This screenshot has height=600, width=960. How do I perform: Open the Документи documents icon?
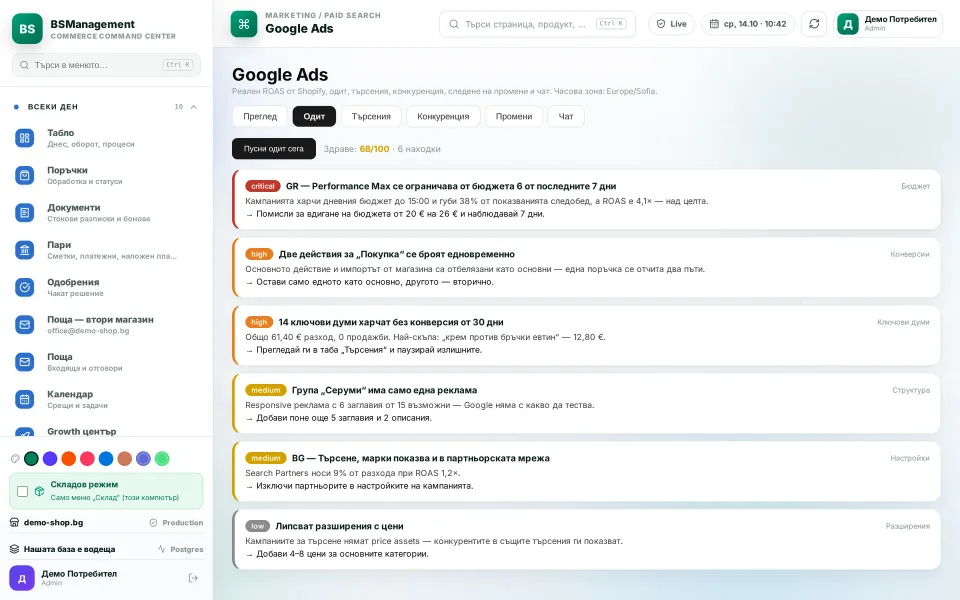click(x=24, y=213)
